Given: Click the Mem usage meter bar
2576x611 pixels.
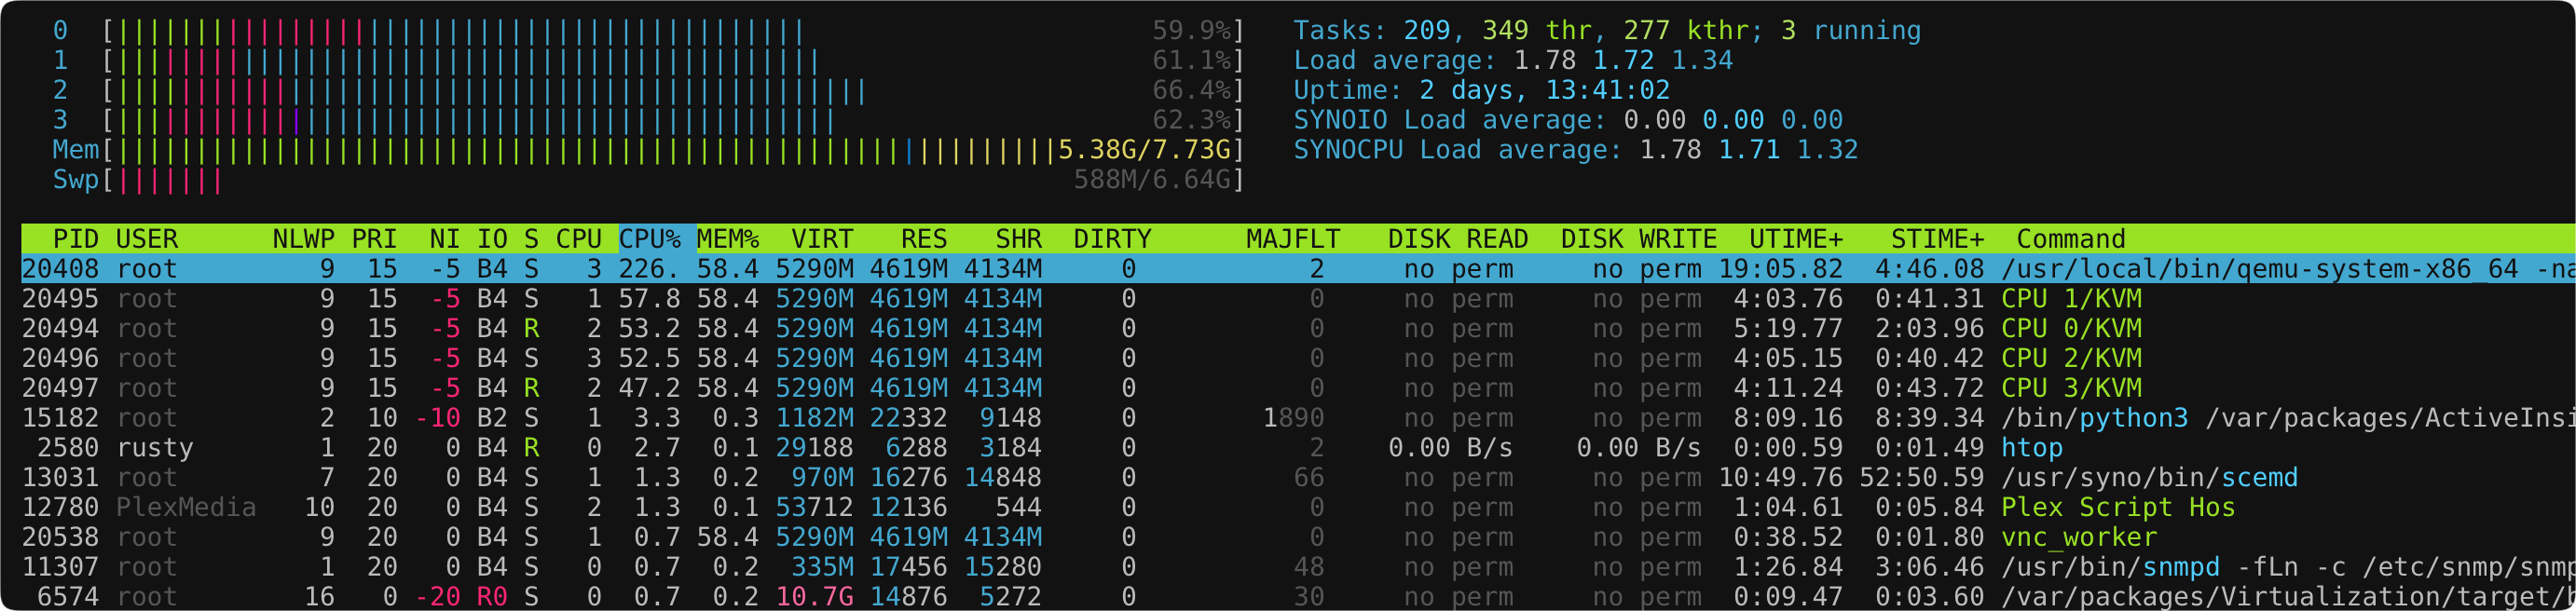Looking at the screenshot, I should pyautogui.click(x=674, y=150).
